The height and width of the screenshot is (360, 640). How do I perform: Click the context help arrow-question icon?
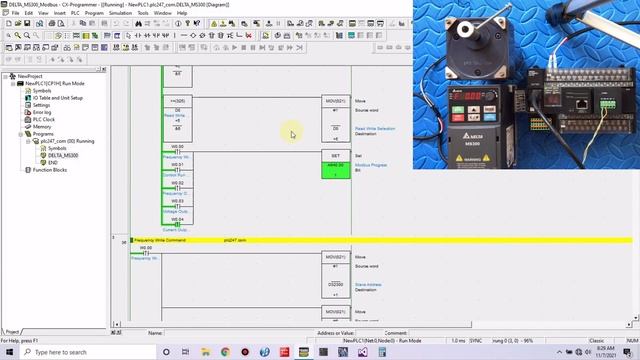click(x=197, y=24)
